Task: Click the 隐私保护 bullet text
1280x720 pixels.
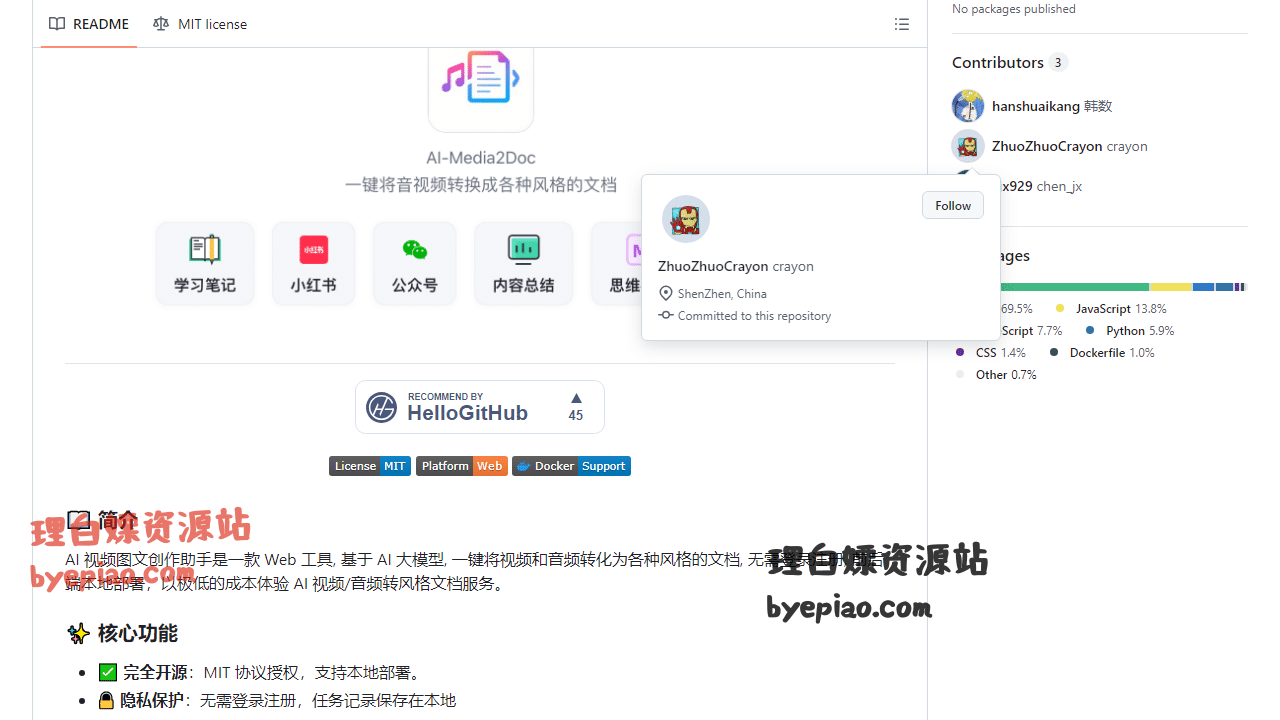Action: pyautogui.click(x=152, y=700)
